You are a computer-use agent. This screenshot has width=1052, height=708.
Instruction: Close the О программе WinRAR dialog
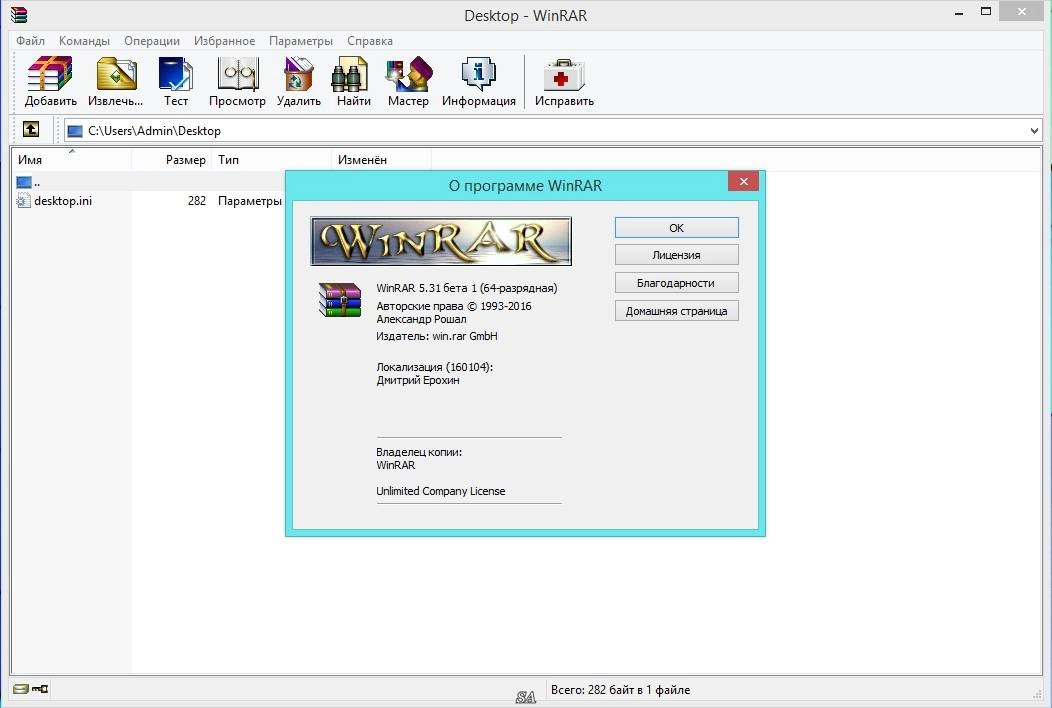click(743, 181)
